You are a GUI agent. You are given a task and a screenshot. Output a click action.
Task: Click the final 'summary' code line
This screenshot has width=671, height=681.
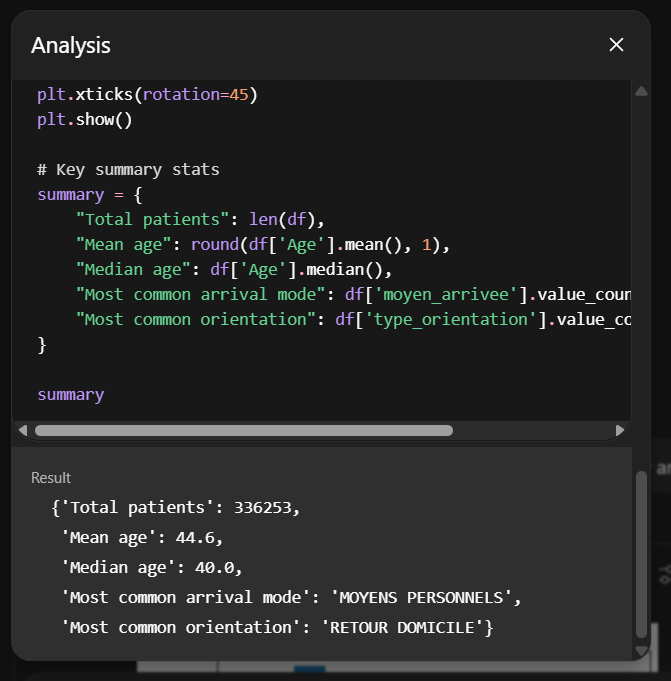(x=71, y=395)
